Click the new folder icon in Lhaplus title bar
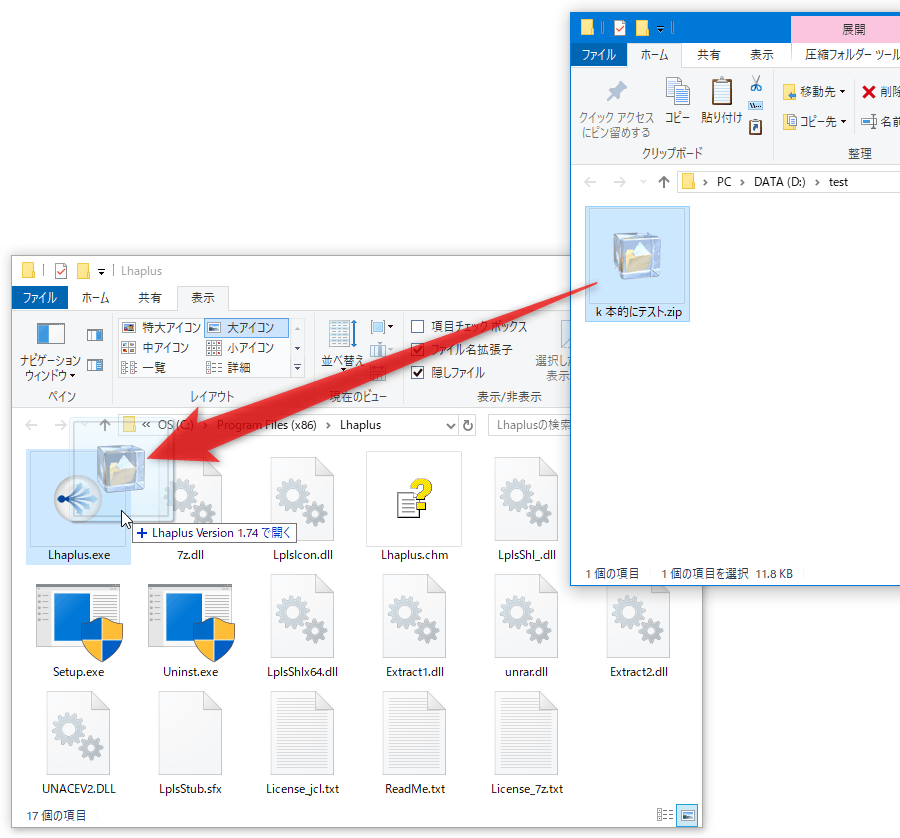900x838 pixels. 83,270
